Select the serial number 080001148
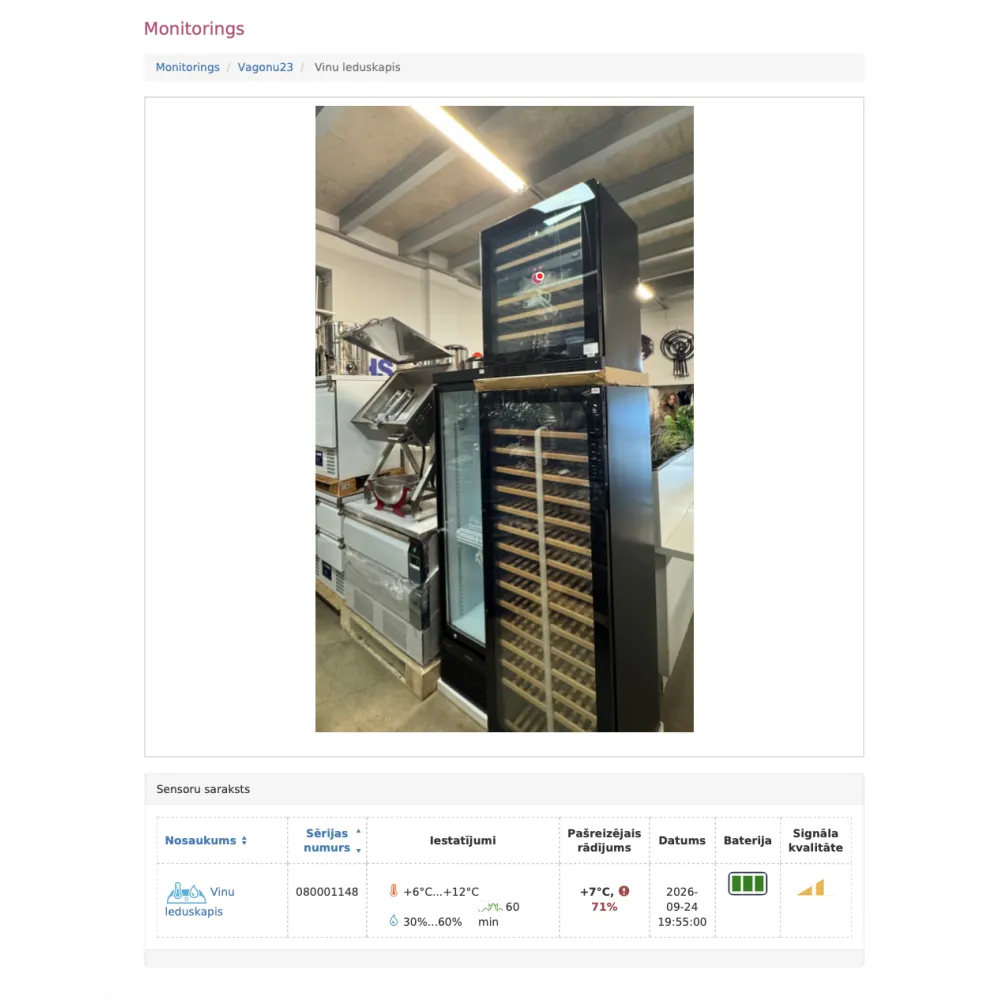The width and height of the screenshot is (1000, 1000). pyautogui.click(x=327, y=892)
